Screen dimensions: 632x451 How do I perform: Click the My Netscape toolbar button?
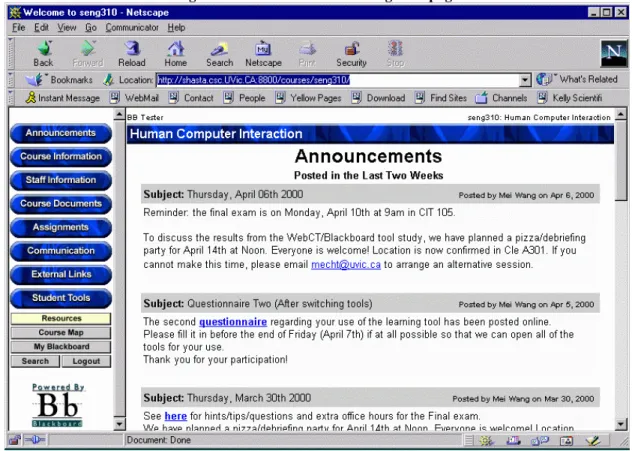(264, 54)
